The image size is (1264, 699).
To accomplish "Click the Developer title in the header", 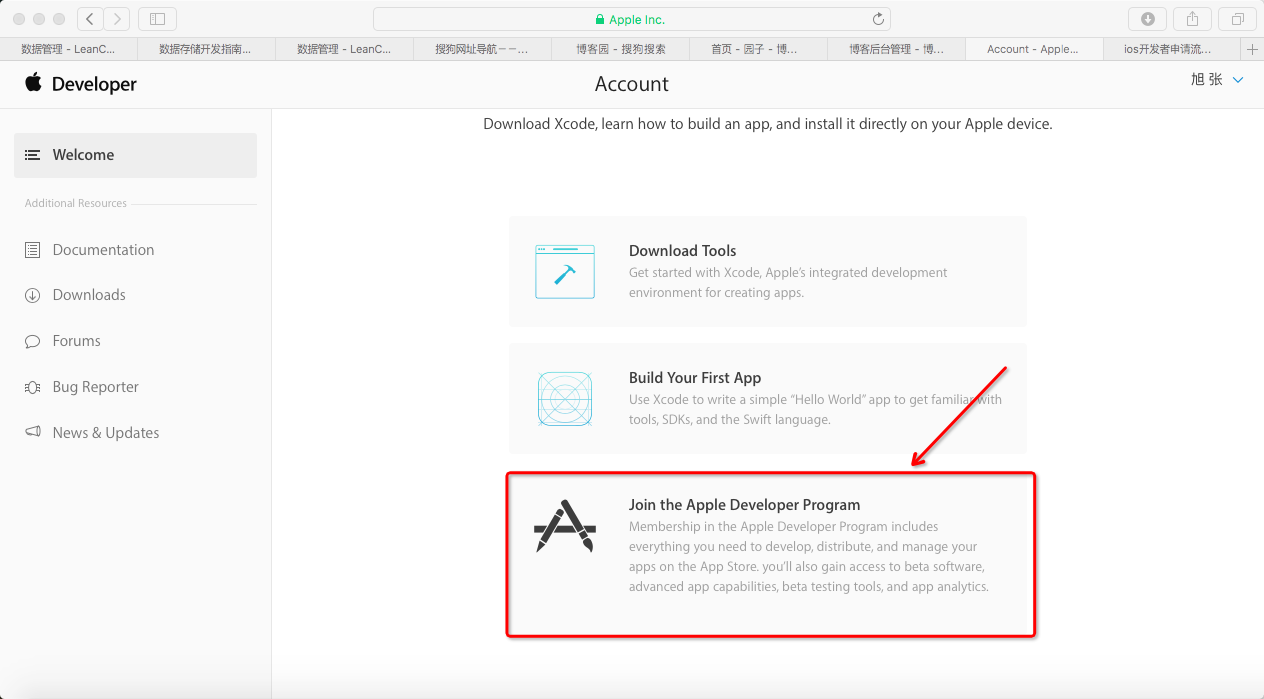I will pyautogui.click(x=94, y=85).
